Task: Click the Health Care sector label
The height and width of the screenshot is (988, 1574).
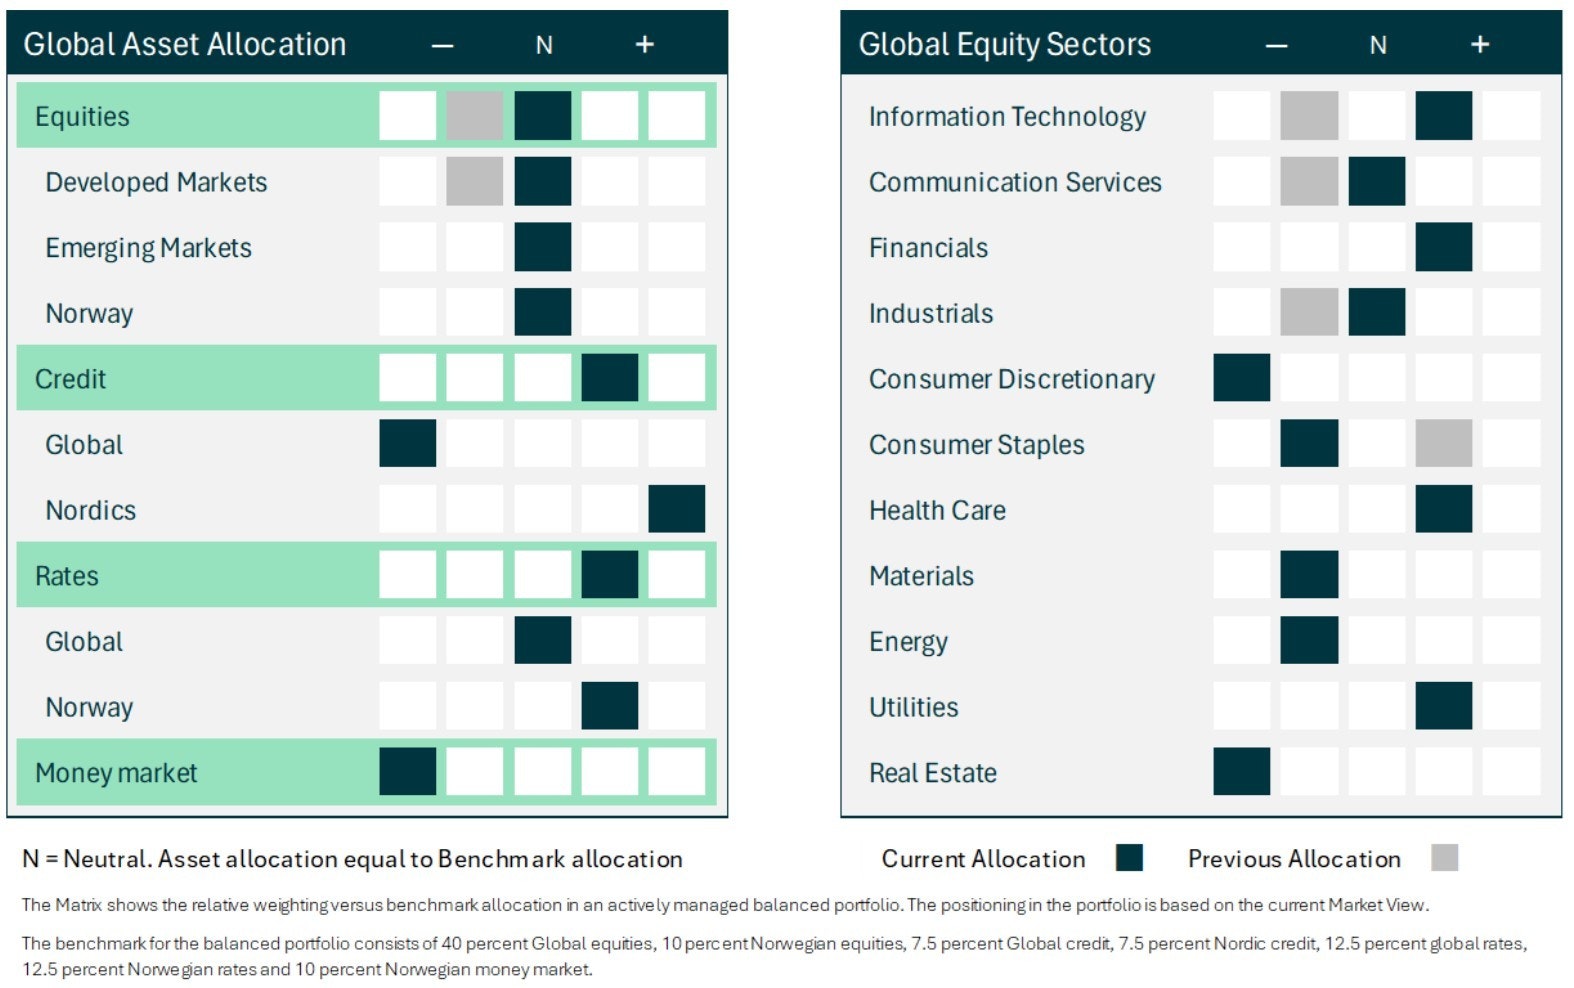Action: 937,510
